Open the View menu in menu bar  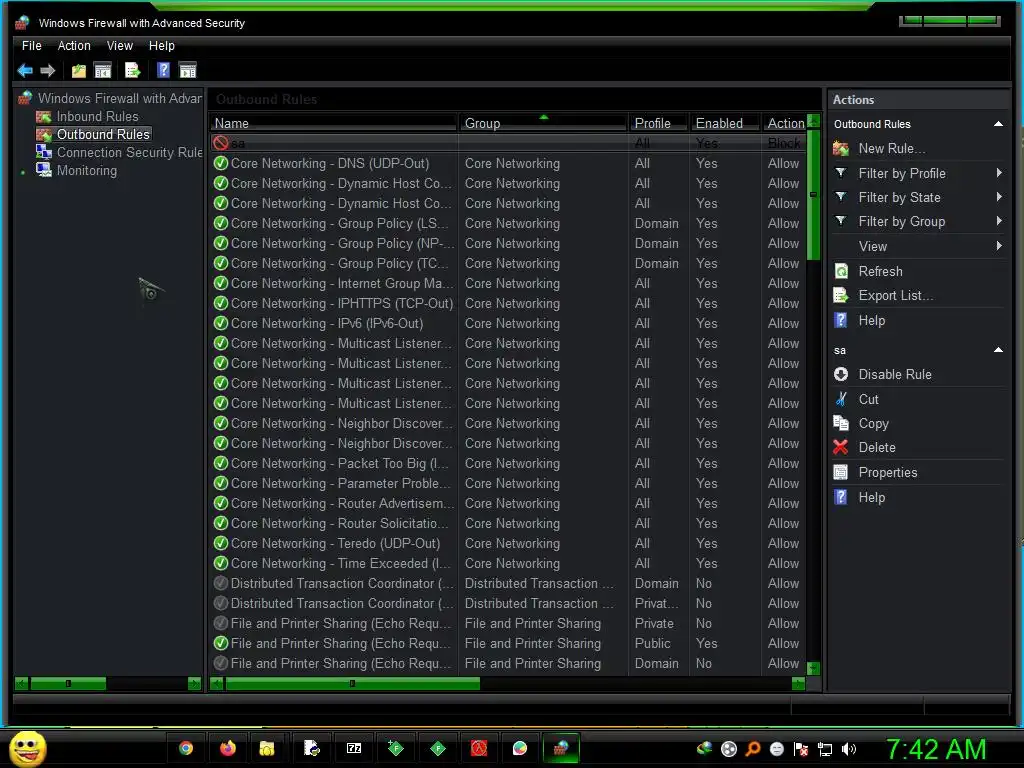point(120,46)
